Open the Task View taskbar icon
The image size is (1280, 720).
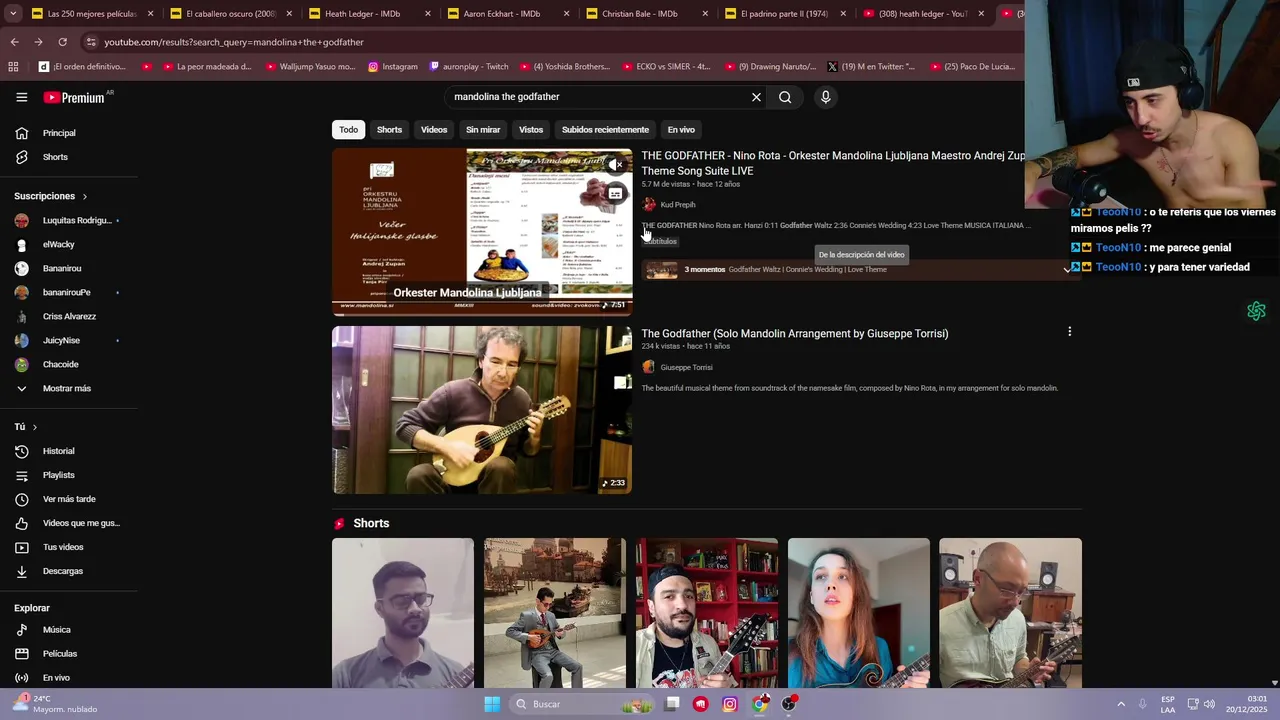(x=672, y=704)
